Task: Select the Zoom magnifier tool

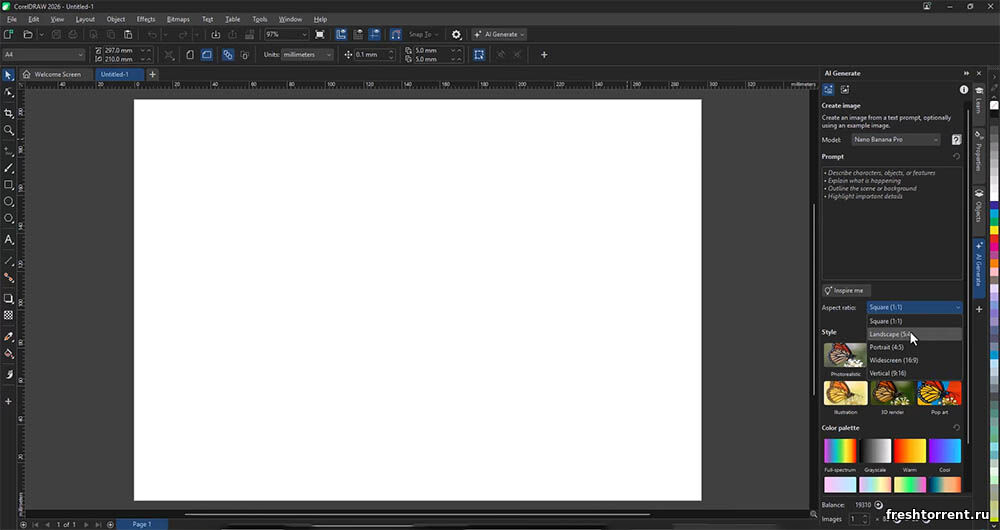Action: [x=9, y=130]
